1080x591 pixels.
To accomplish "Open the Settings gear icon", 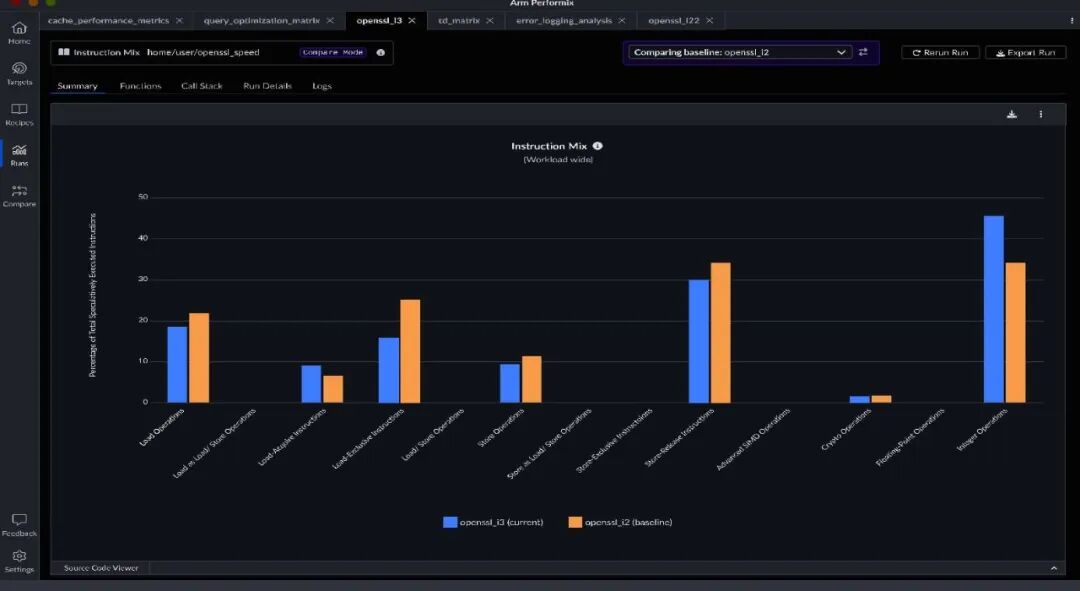I will tap(19, 561).
